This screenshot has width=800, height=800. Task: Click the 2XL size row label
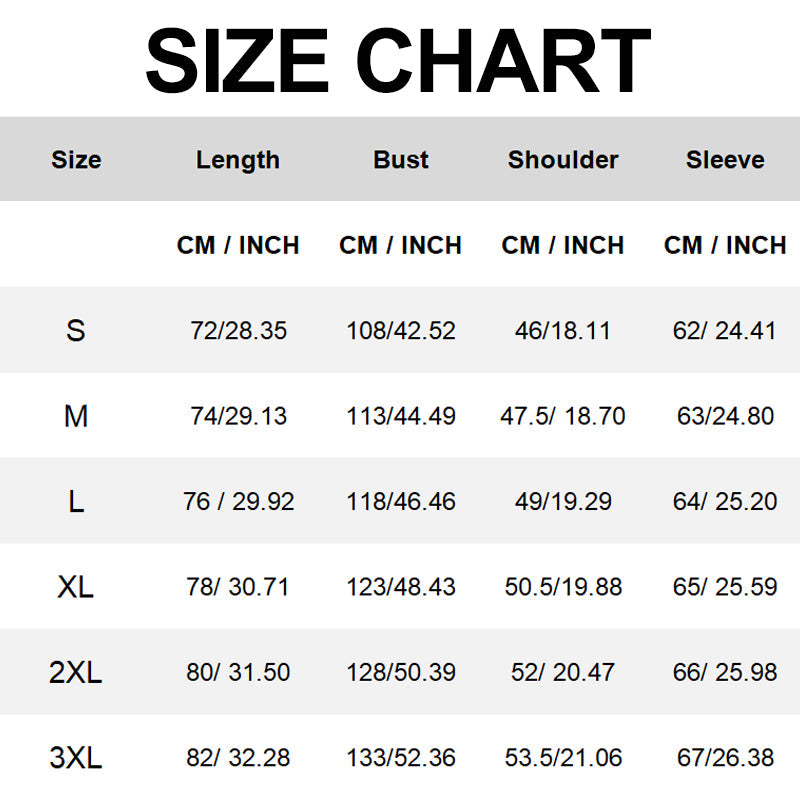[76, 673]
